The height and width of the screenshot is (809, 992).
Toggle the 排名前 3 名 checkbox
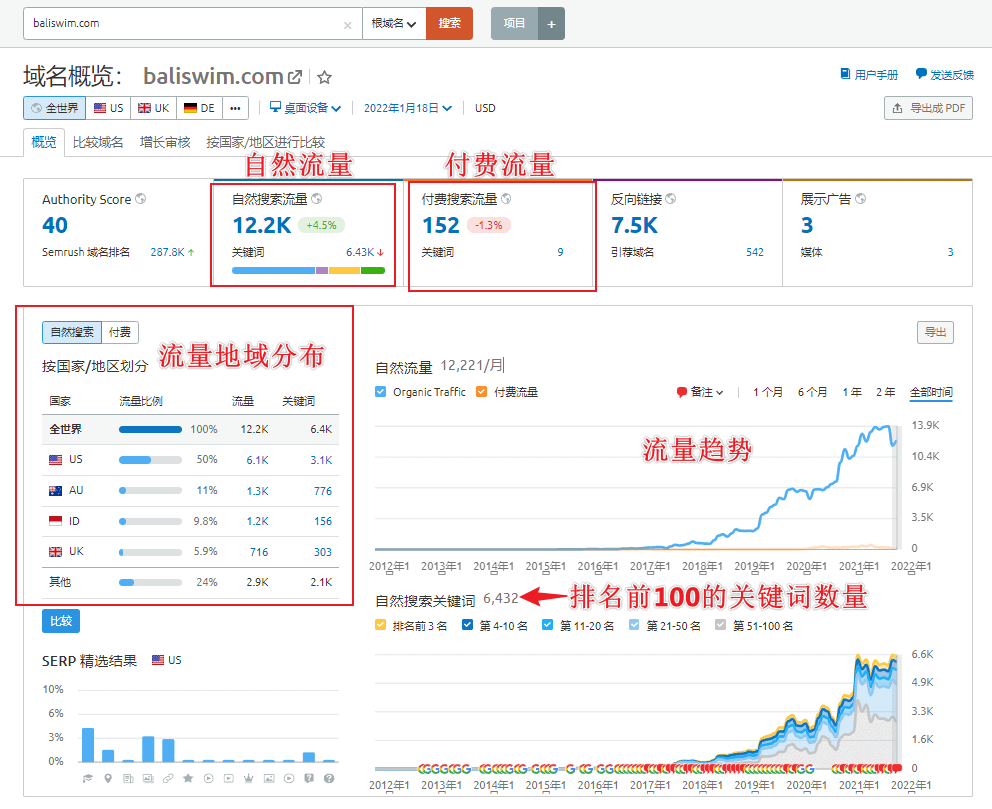pyautogui.click(x=381, y=626)
